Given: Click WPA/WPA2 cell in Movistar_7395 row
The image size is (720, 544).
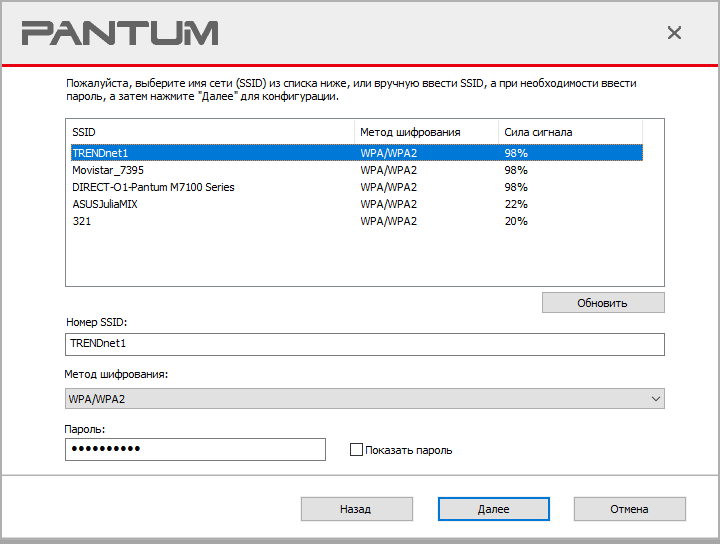Looking at the screenshot, I should click(x=388, y=170).
